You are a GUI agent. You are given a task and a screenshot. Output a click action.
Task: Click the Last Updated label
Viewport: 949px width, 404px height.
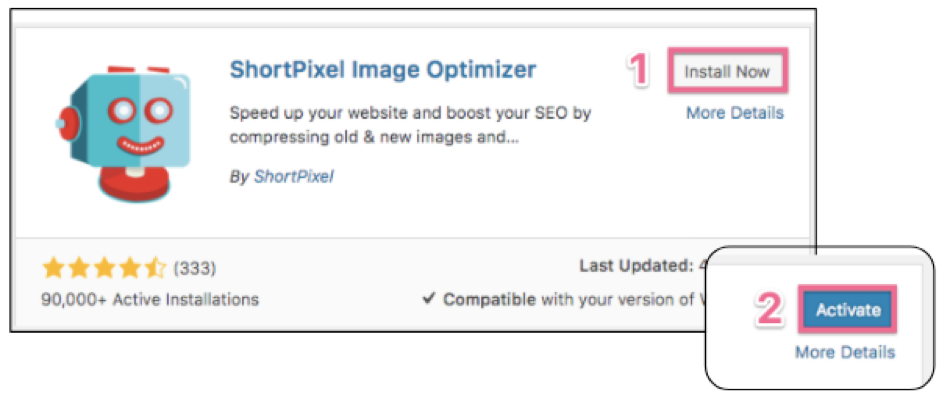pos(633,267)
